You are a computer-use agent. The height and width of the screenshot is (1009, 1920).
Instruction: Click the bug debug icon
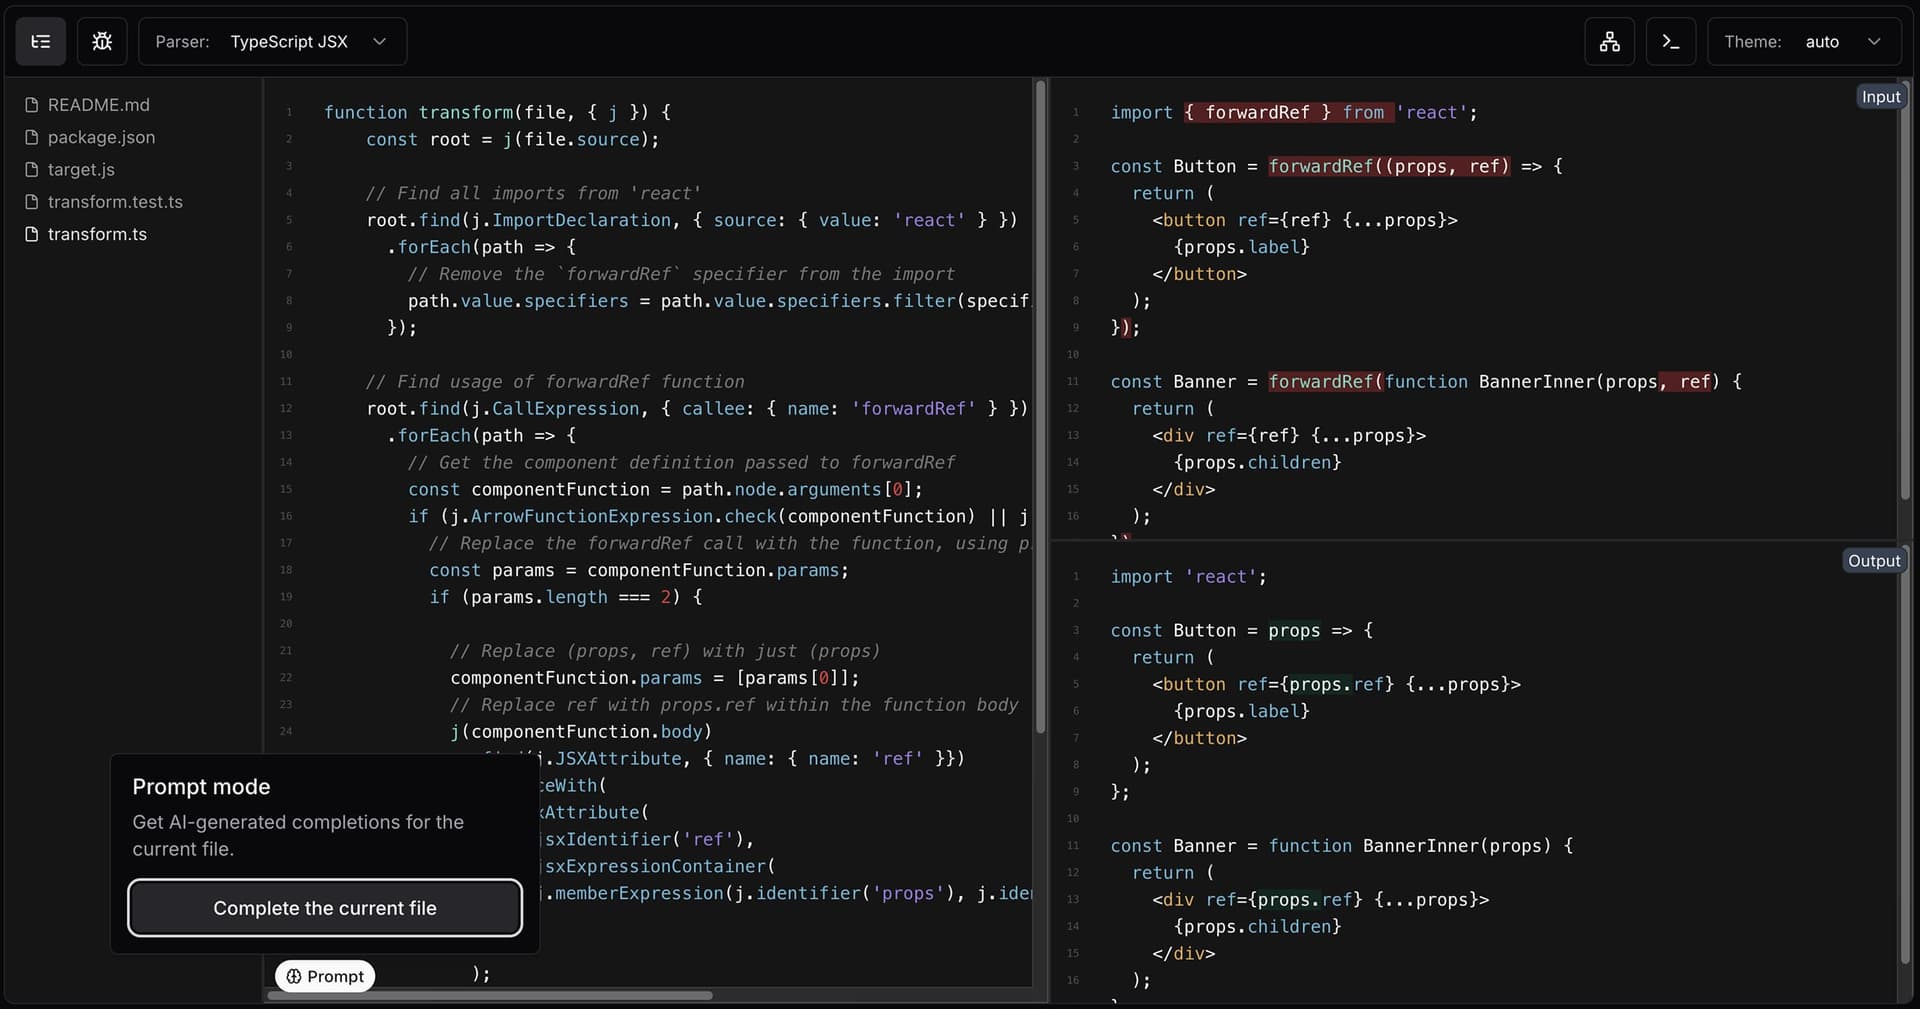pyautogui.click(x=102, y=42)
